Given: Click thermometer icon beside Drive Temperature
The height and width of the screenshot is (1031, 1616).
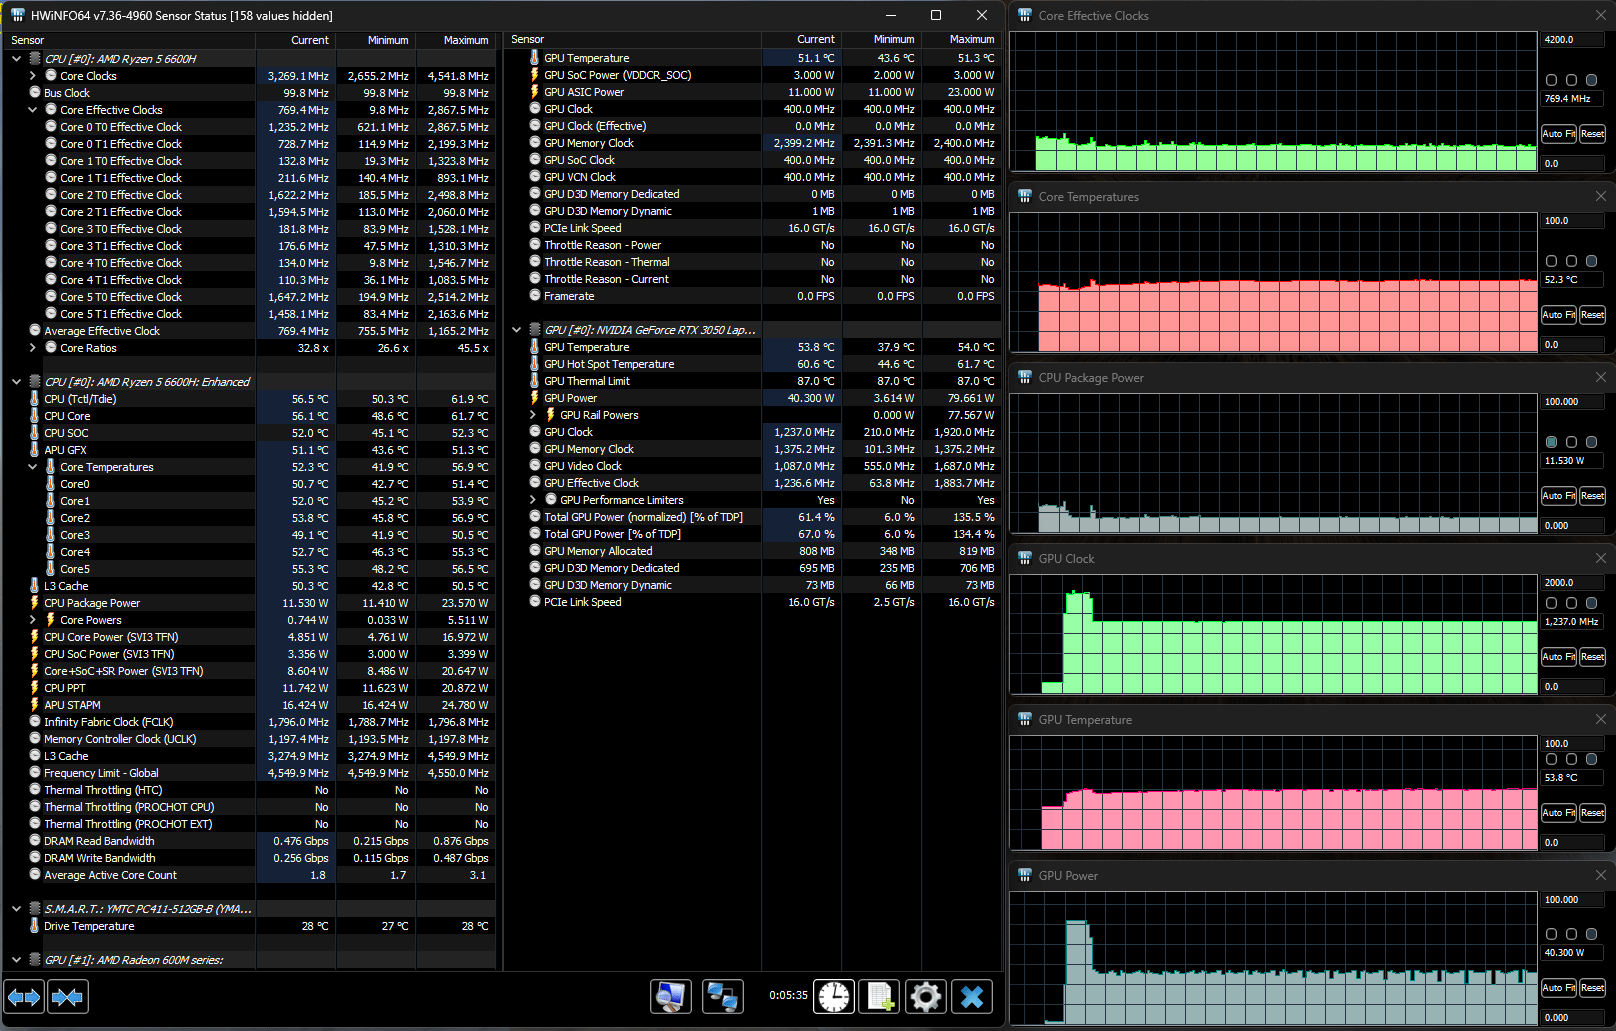Looking at the screenshot, I should 35,926.
